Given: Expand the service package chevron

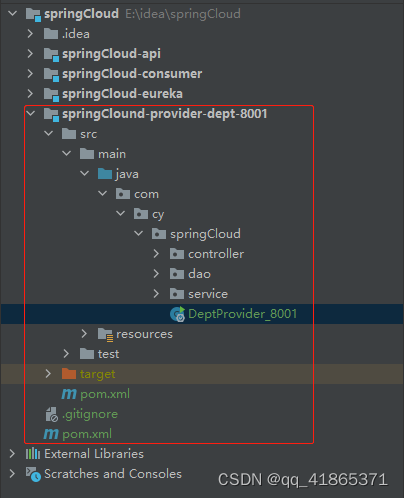Looking at the screenshot, I should click(x=156, y=294).
